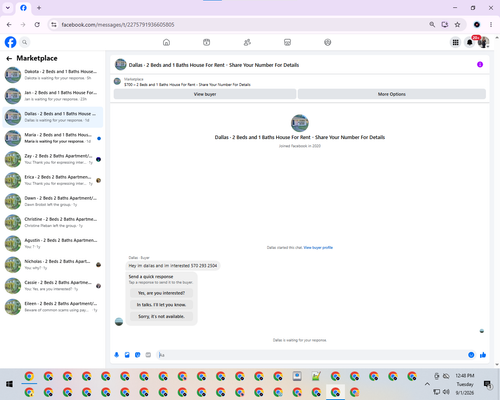Send quick reply 'In talks. I'll let you know.'

pos(161,305)
